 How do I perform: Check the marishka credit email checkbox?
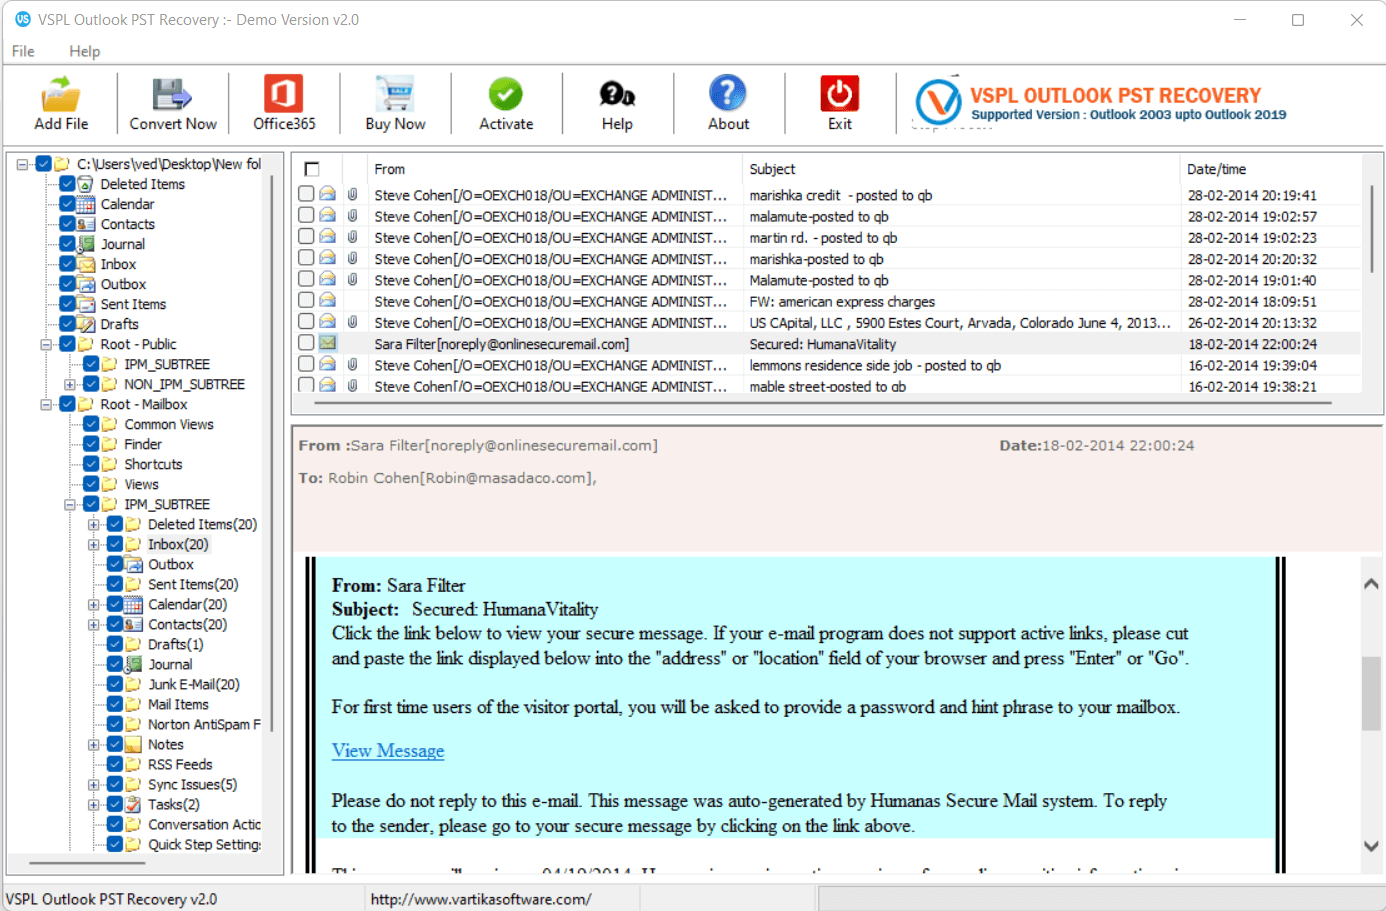click(x=306, y=194)
